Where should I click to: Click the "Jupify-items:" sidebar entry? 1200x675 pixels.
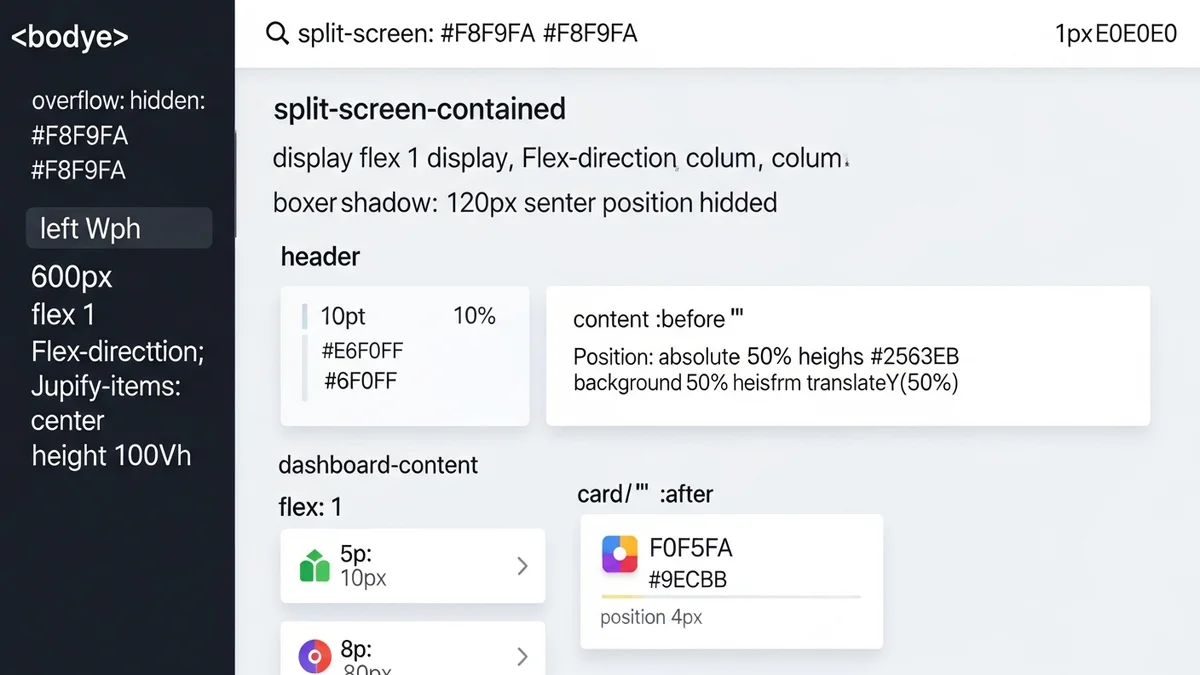(106, 385)
